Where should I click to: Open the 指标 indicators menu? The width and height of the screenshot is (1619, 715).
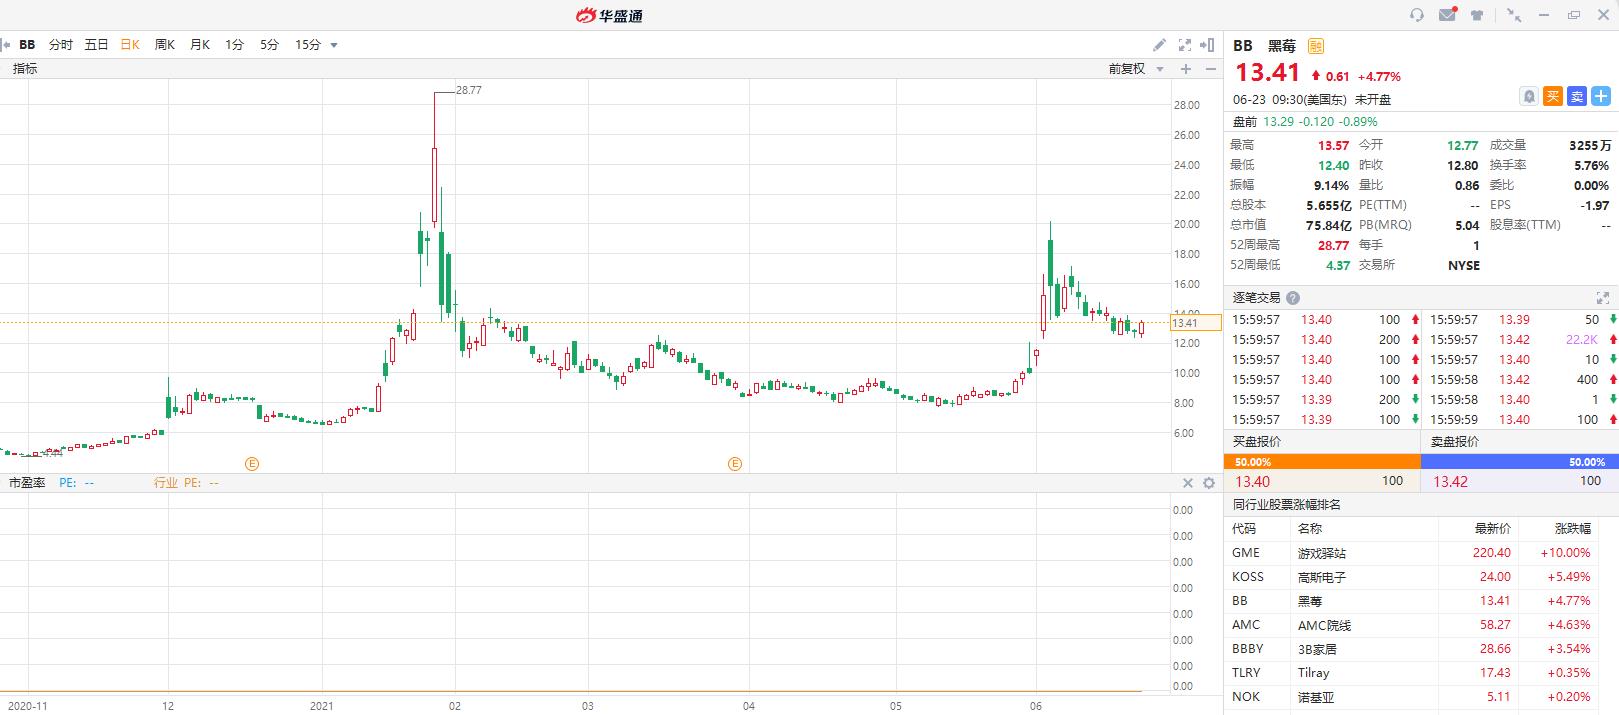click(25, 69)
